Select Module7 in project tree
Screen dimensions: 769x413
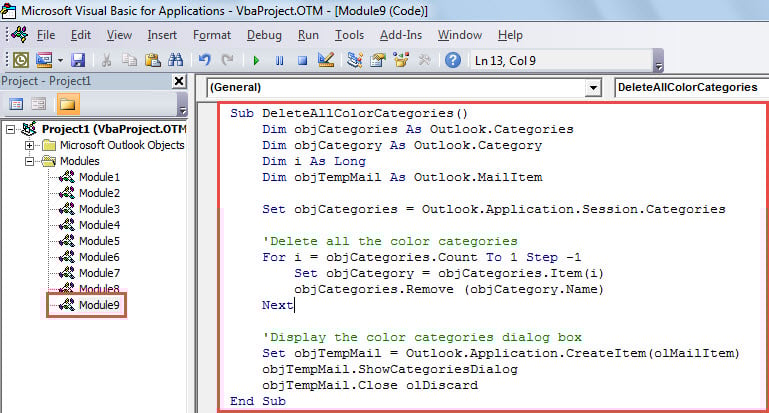coord(99,273)
